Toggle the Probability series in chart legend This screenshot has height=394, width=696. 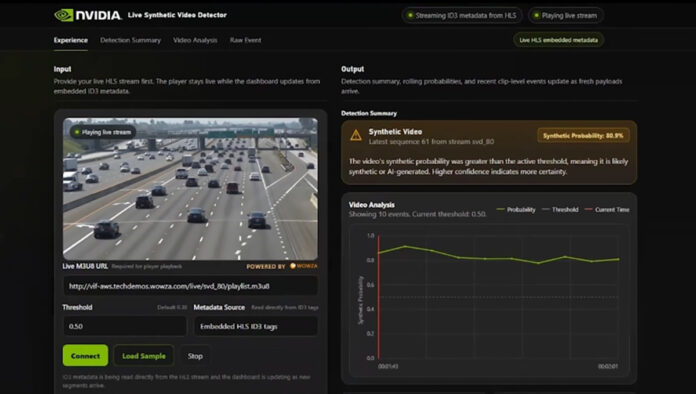click(516, 209)
